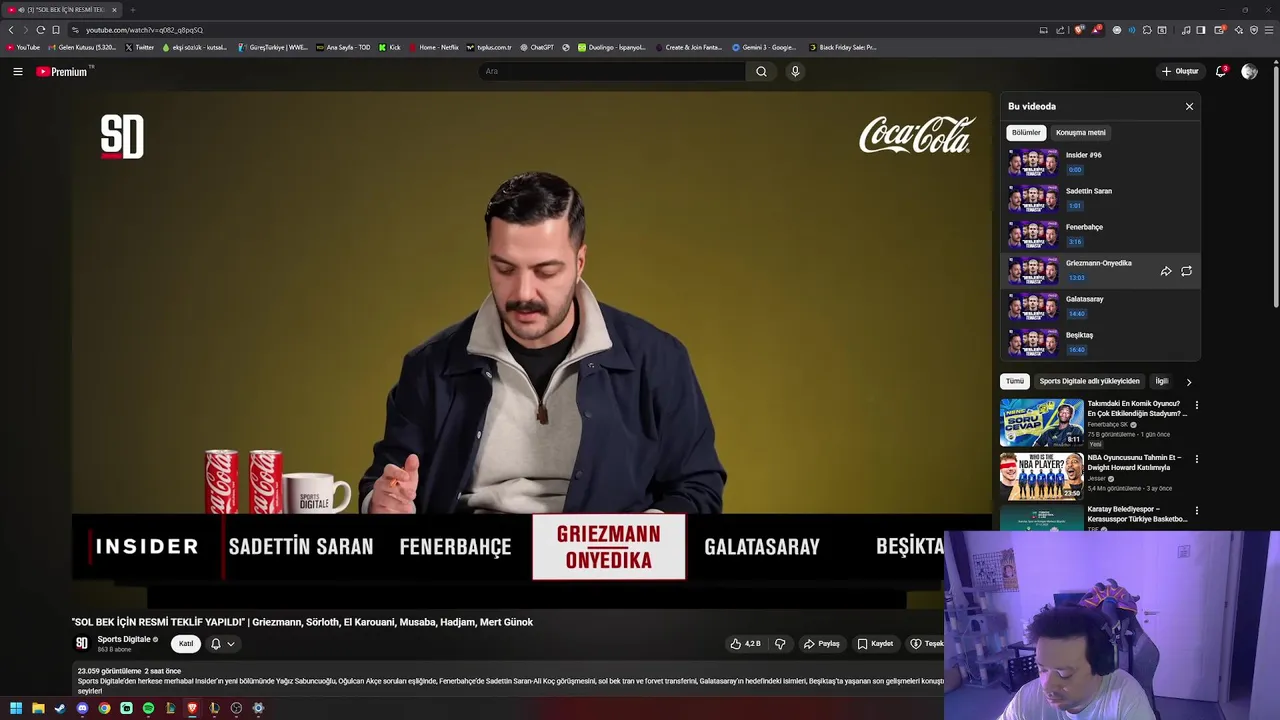The height and width of the screenshot is (720, 1280).
Task: Open Google Chrome from taskbar
Action: coord(104,708)
